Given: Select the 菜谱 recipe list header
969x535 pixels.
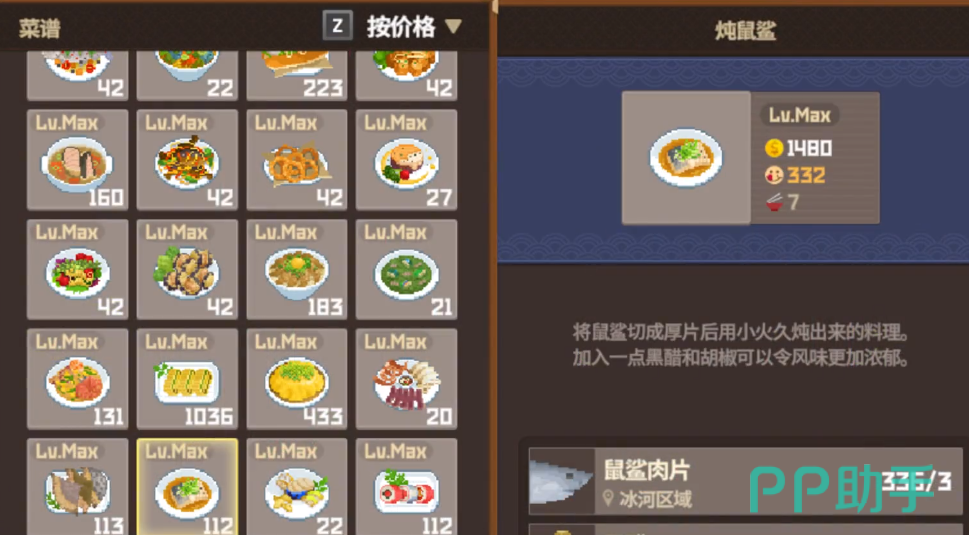Looking at the screenshot, I should coord(40,28).
